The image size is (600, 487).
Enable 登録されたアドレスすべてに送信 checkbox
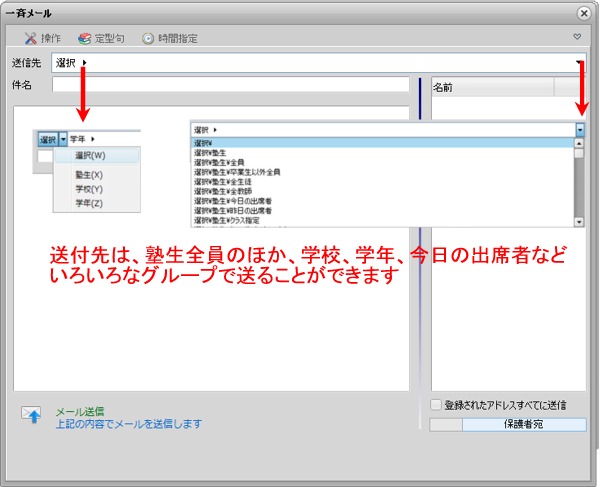(435, 405)
